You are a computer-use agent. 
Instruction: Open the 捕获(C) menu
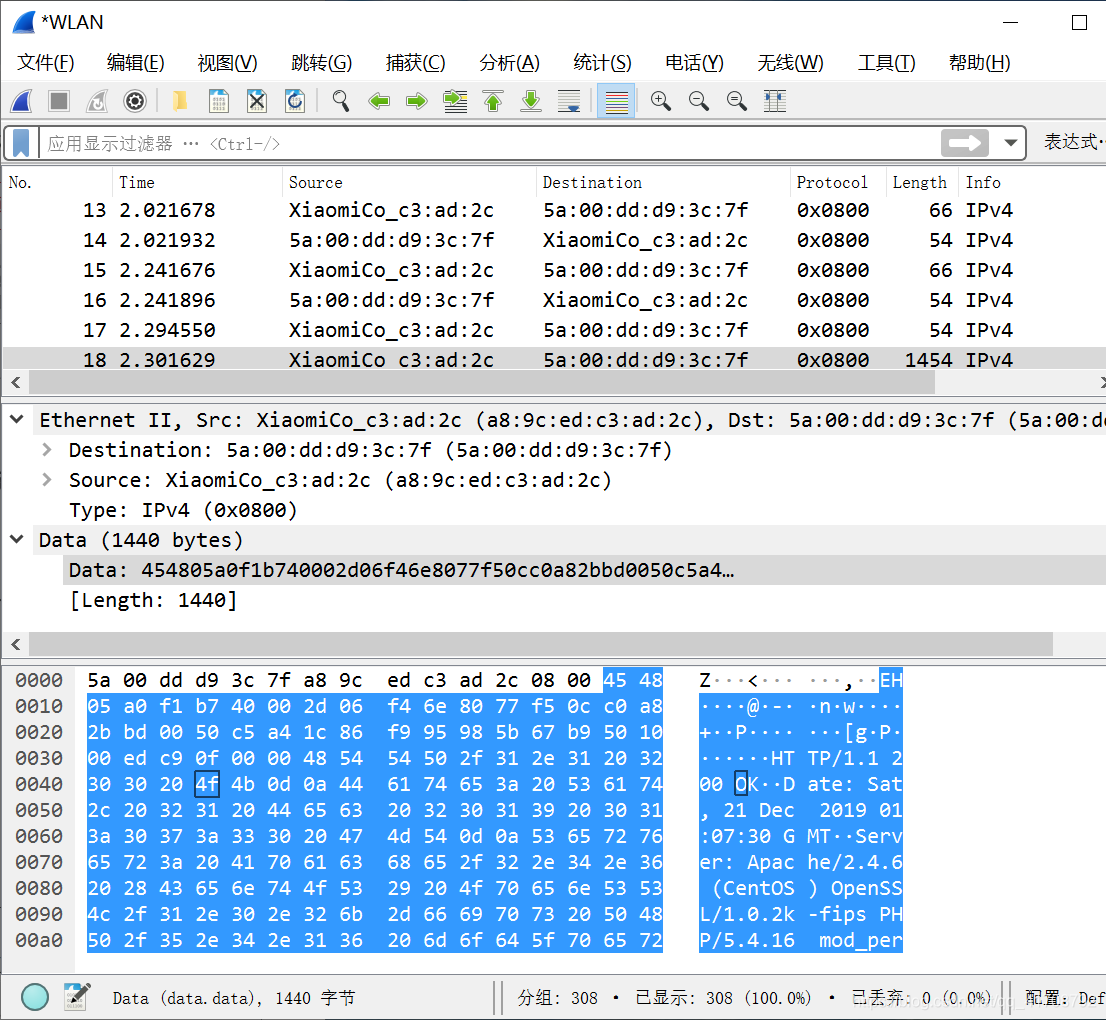tap(415, 63)
